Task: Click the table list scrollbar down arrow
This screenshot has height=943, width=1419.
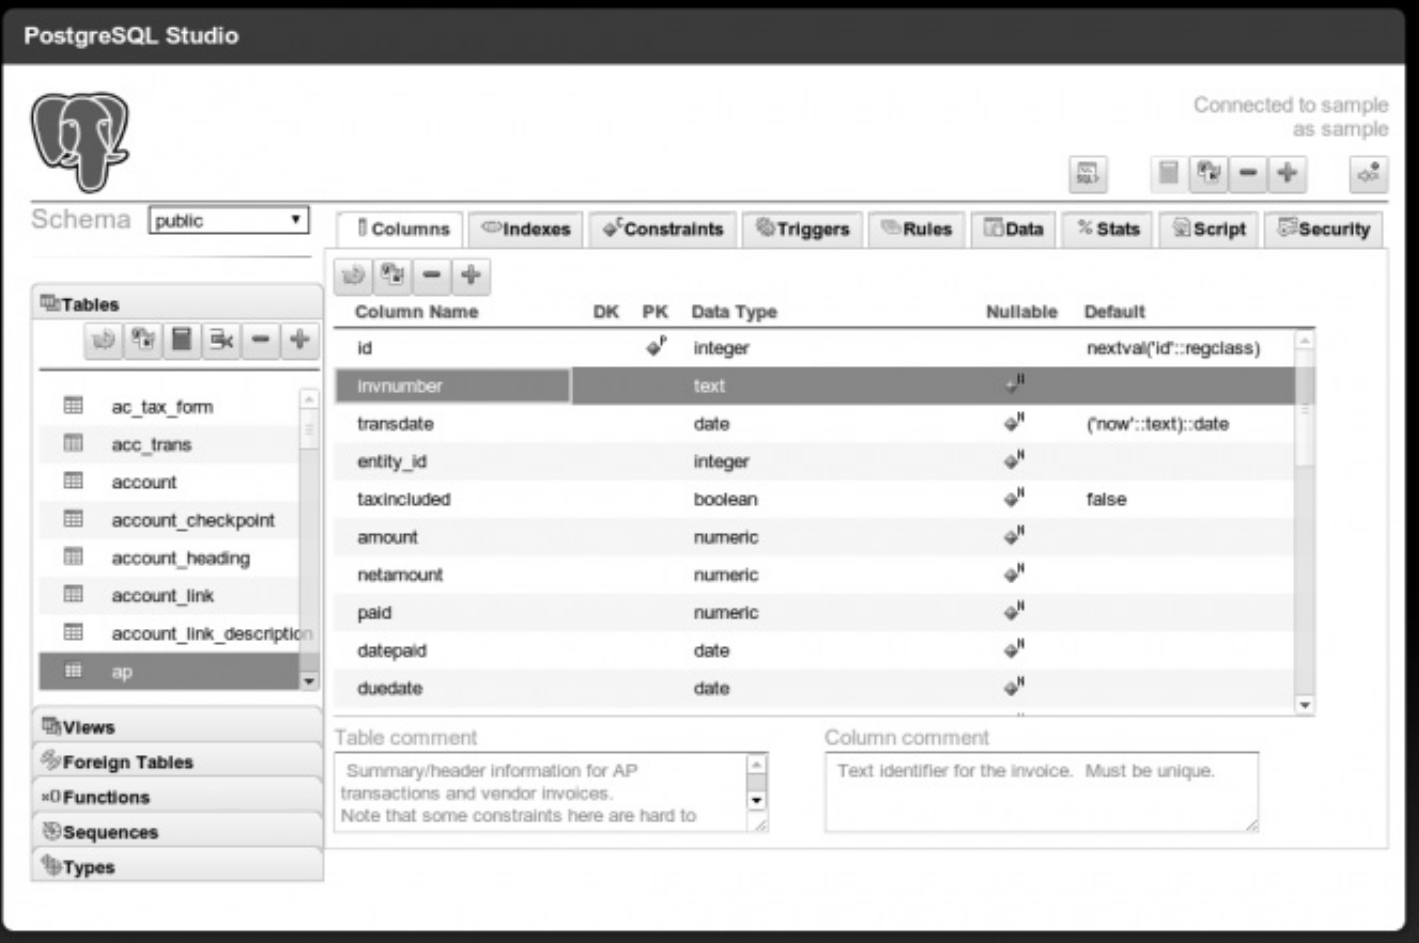Action: point(309,681)
